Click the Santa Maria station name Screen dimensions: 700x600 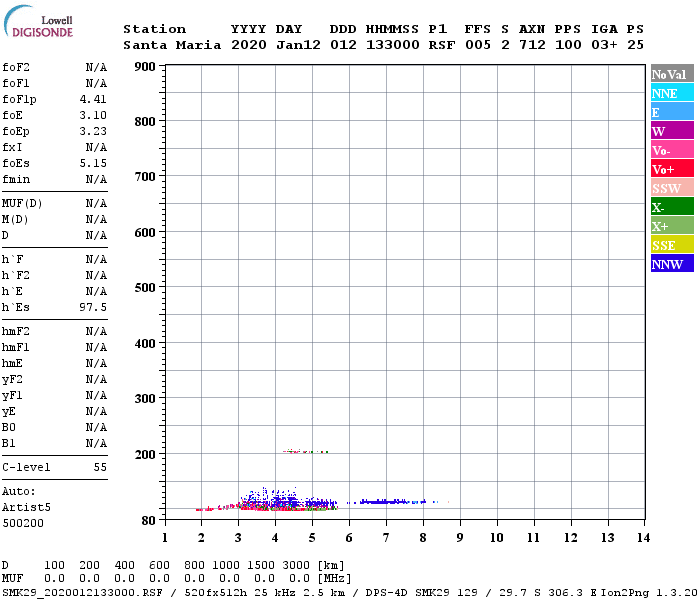click(x=172, y=45)
